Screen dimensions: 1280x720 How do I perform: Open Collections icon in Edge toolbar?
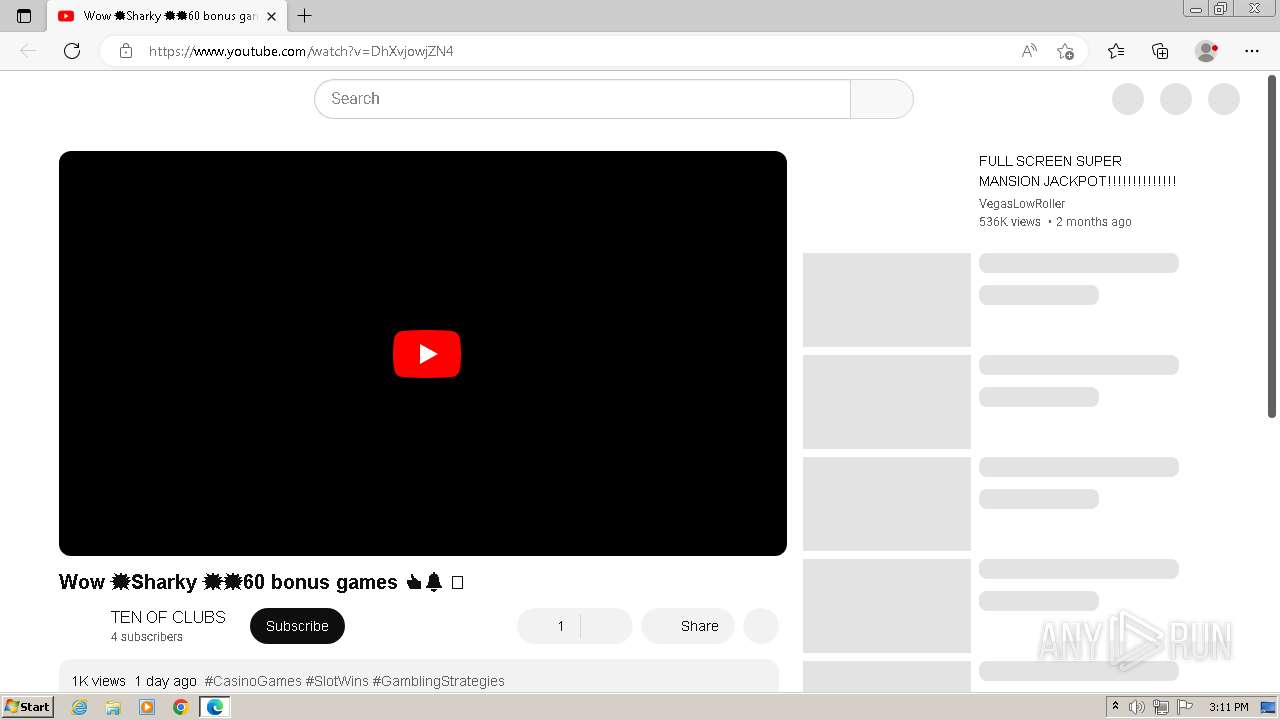tap(1160, 51)
